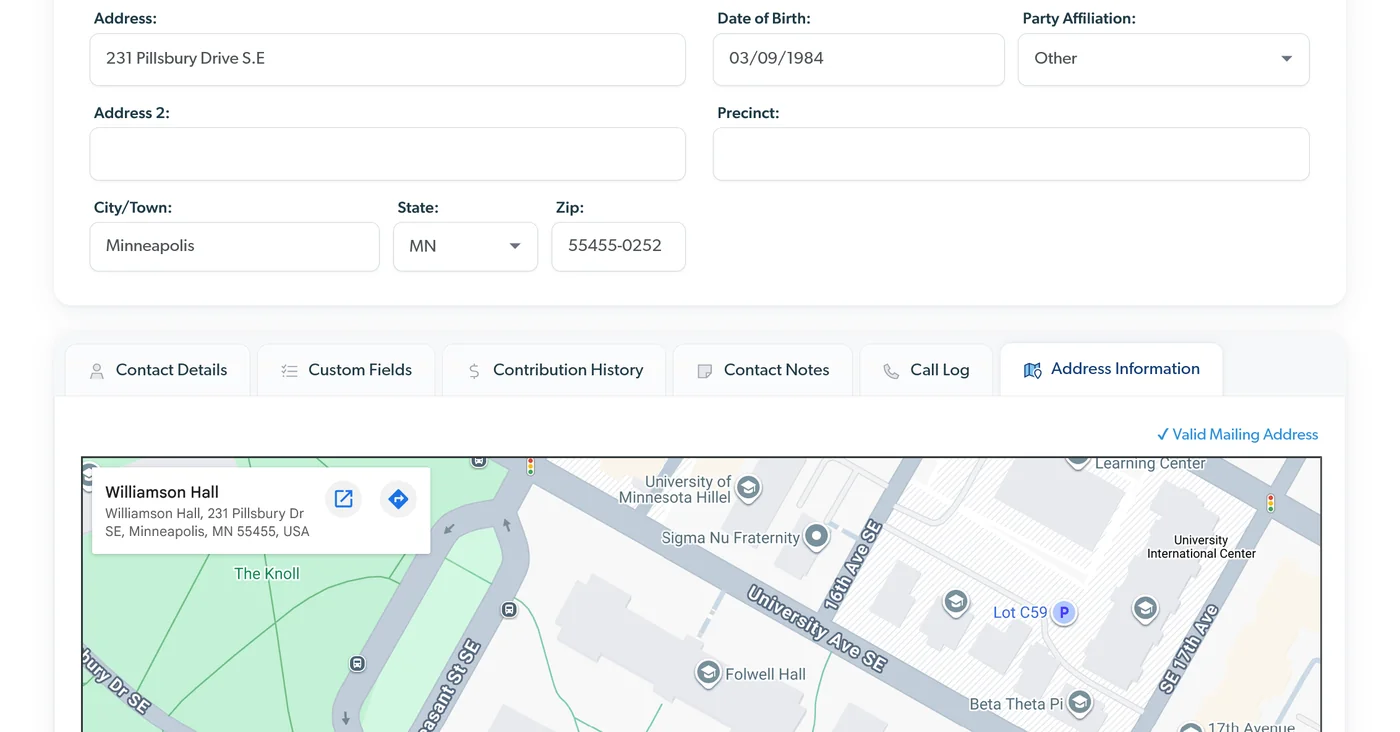Click the "SE 17th Ave" street label
This screenshot has height=732, width=1400.
tap(1190, 650)
